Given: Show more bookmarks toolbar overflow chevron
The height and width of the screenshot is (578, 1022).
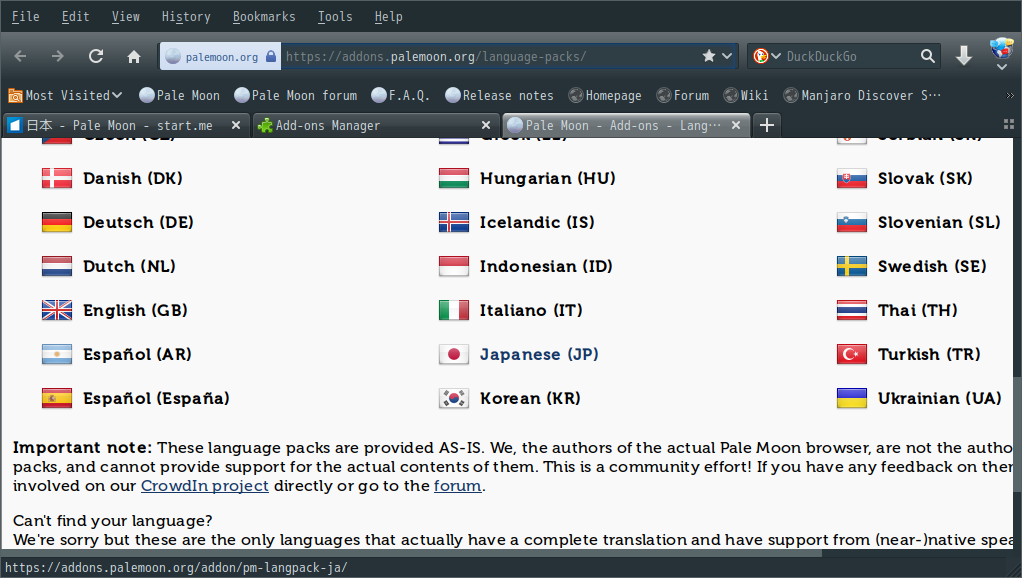Looking at the screenshot, I should coord(1010,96).
